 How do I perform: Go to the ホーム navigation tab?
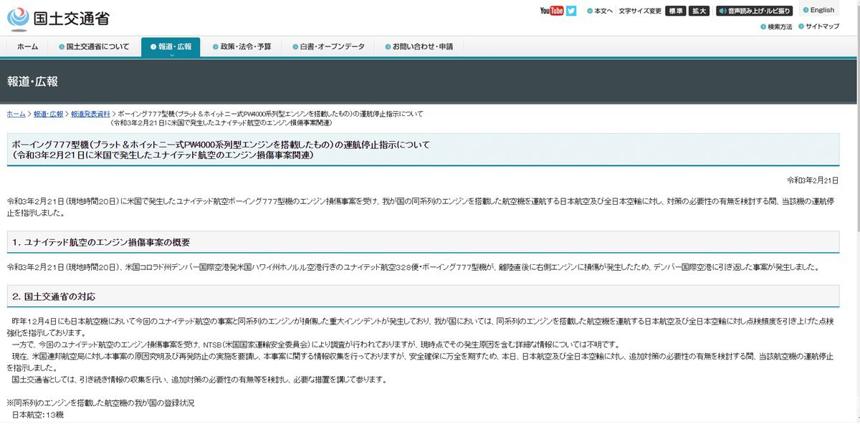click(27, 47)
